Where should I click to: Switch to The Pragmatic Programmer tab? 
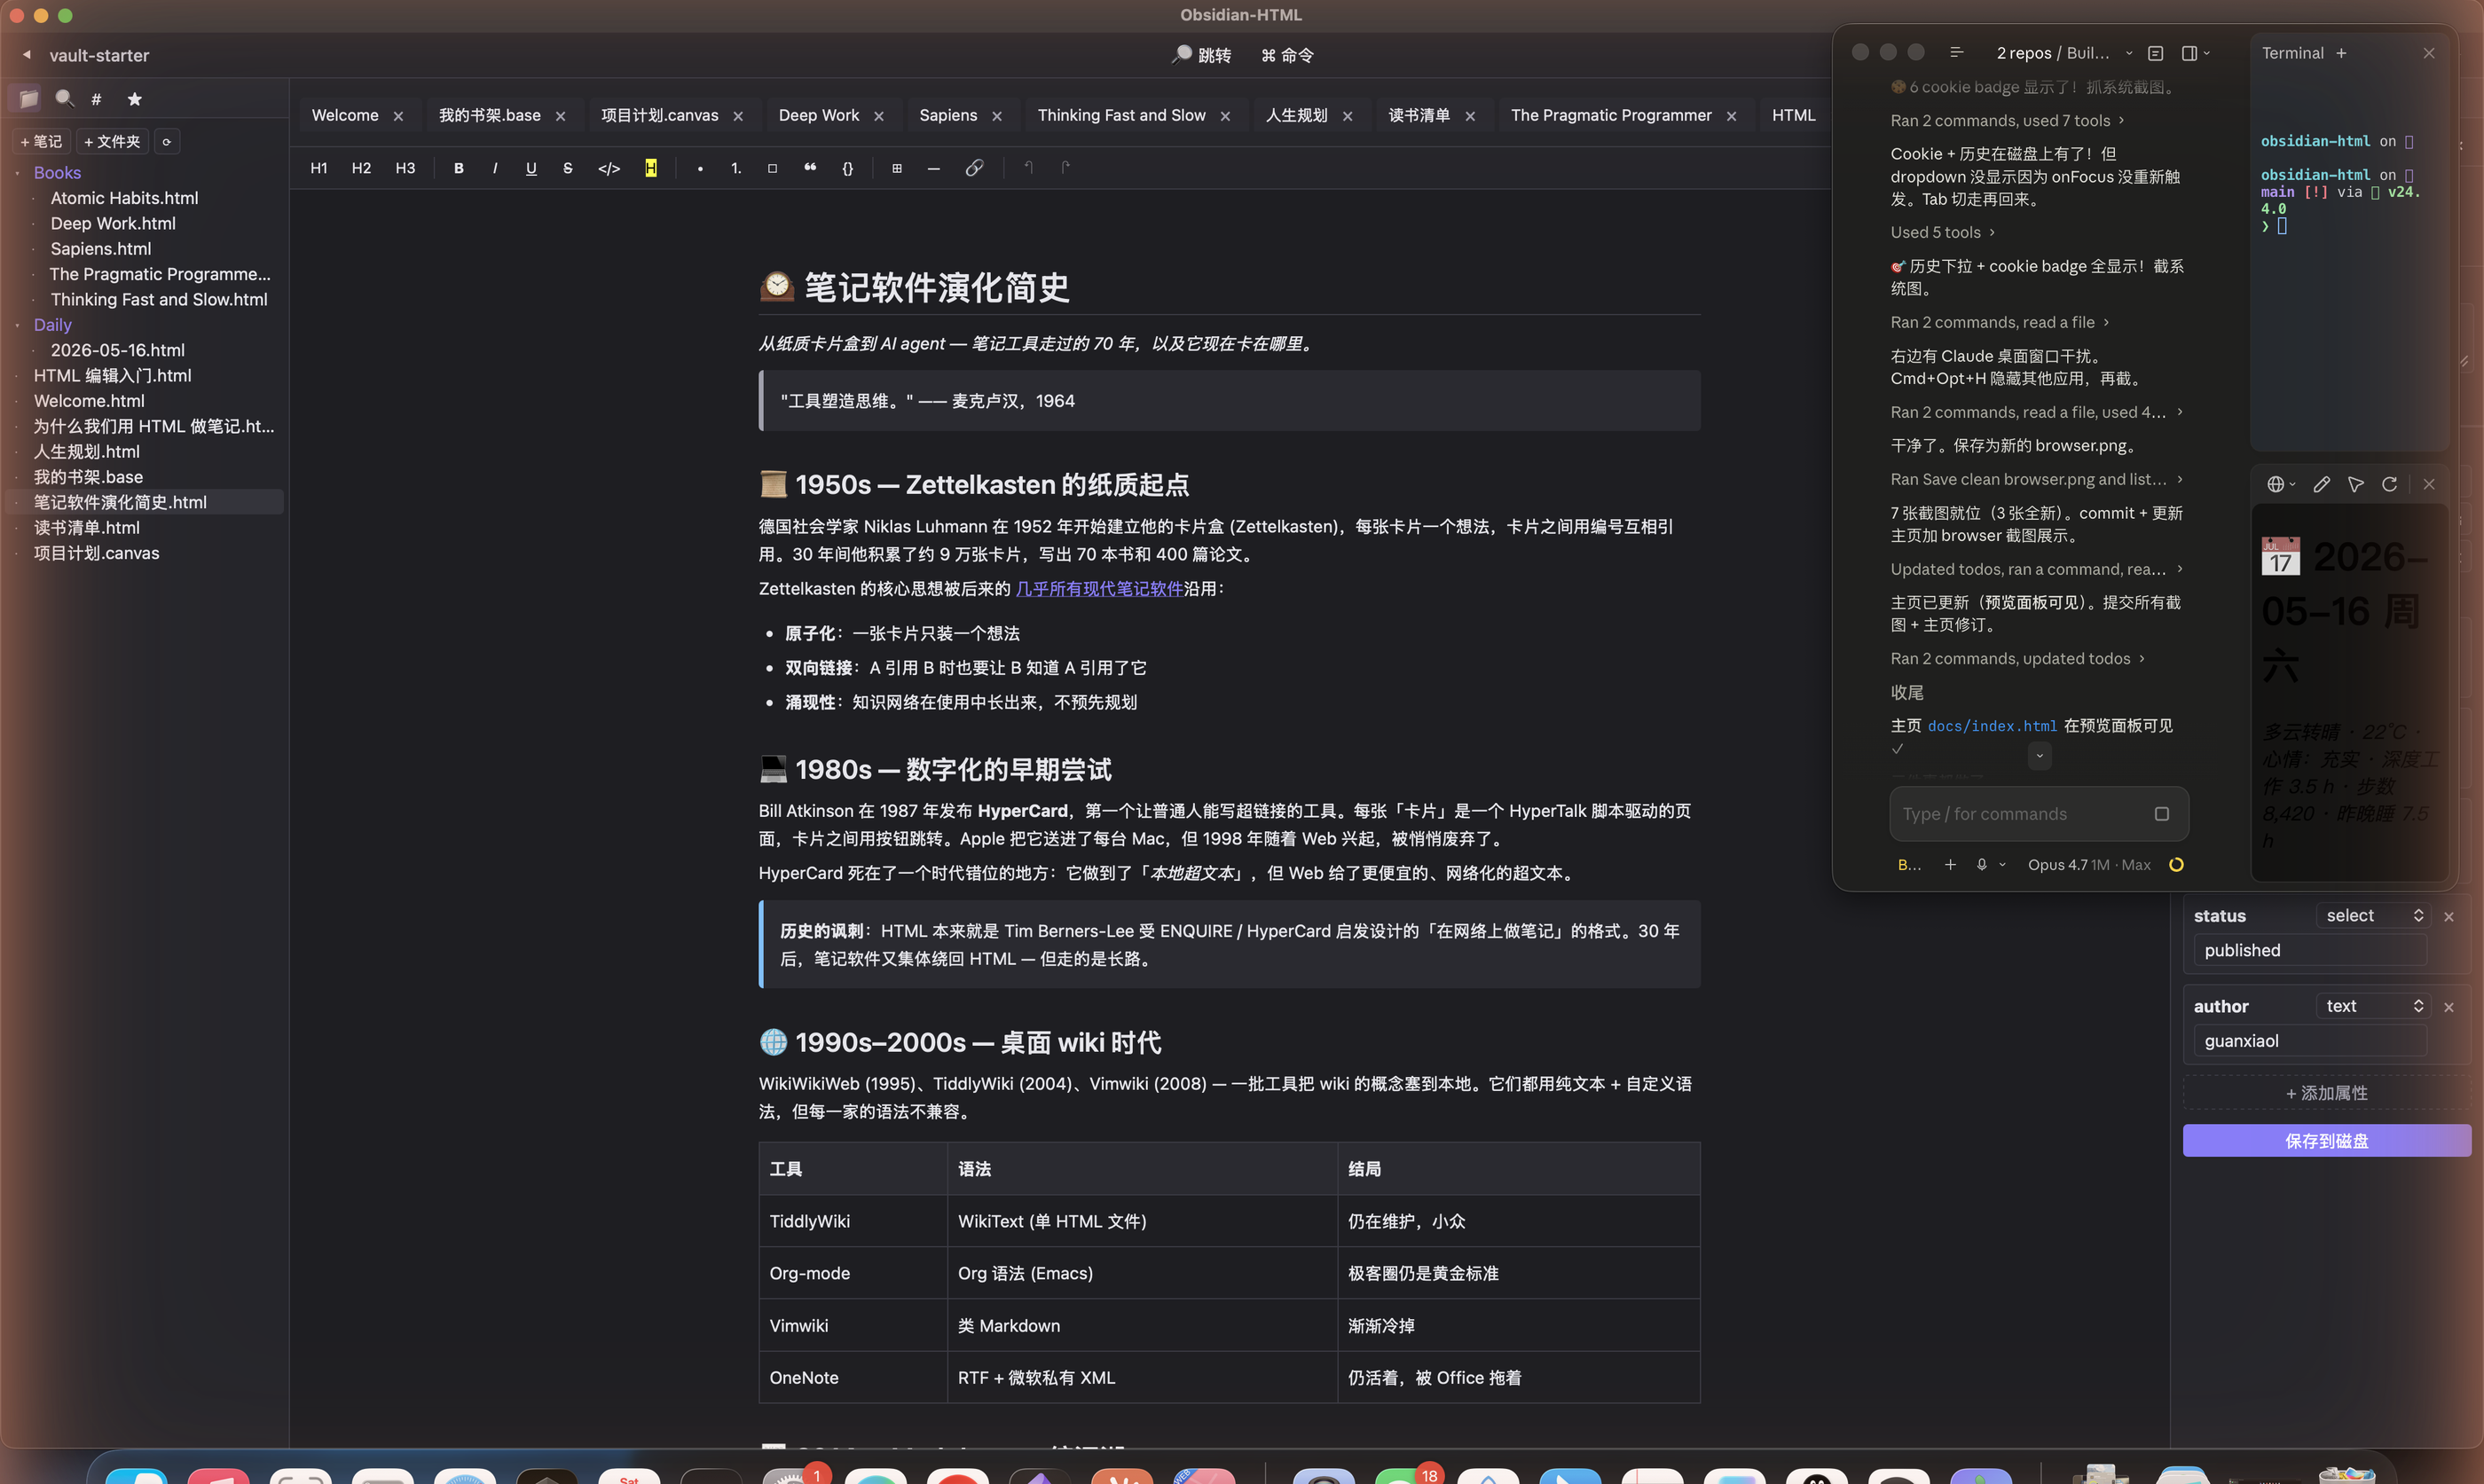(x=1611, y=115)
